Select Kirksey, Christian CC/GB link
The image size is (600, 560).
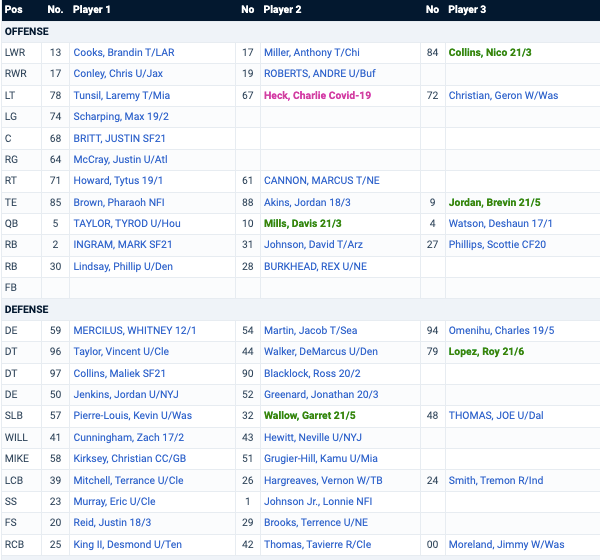[x=129, y=458]
